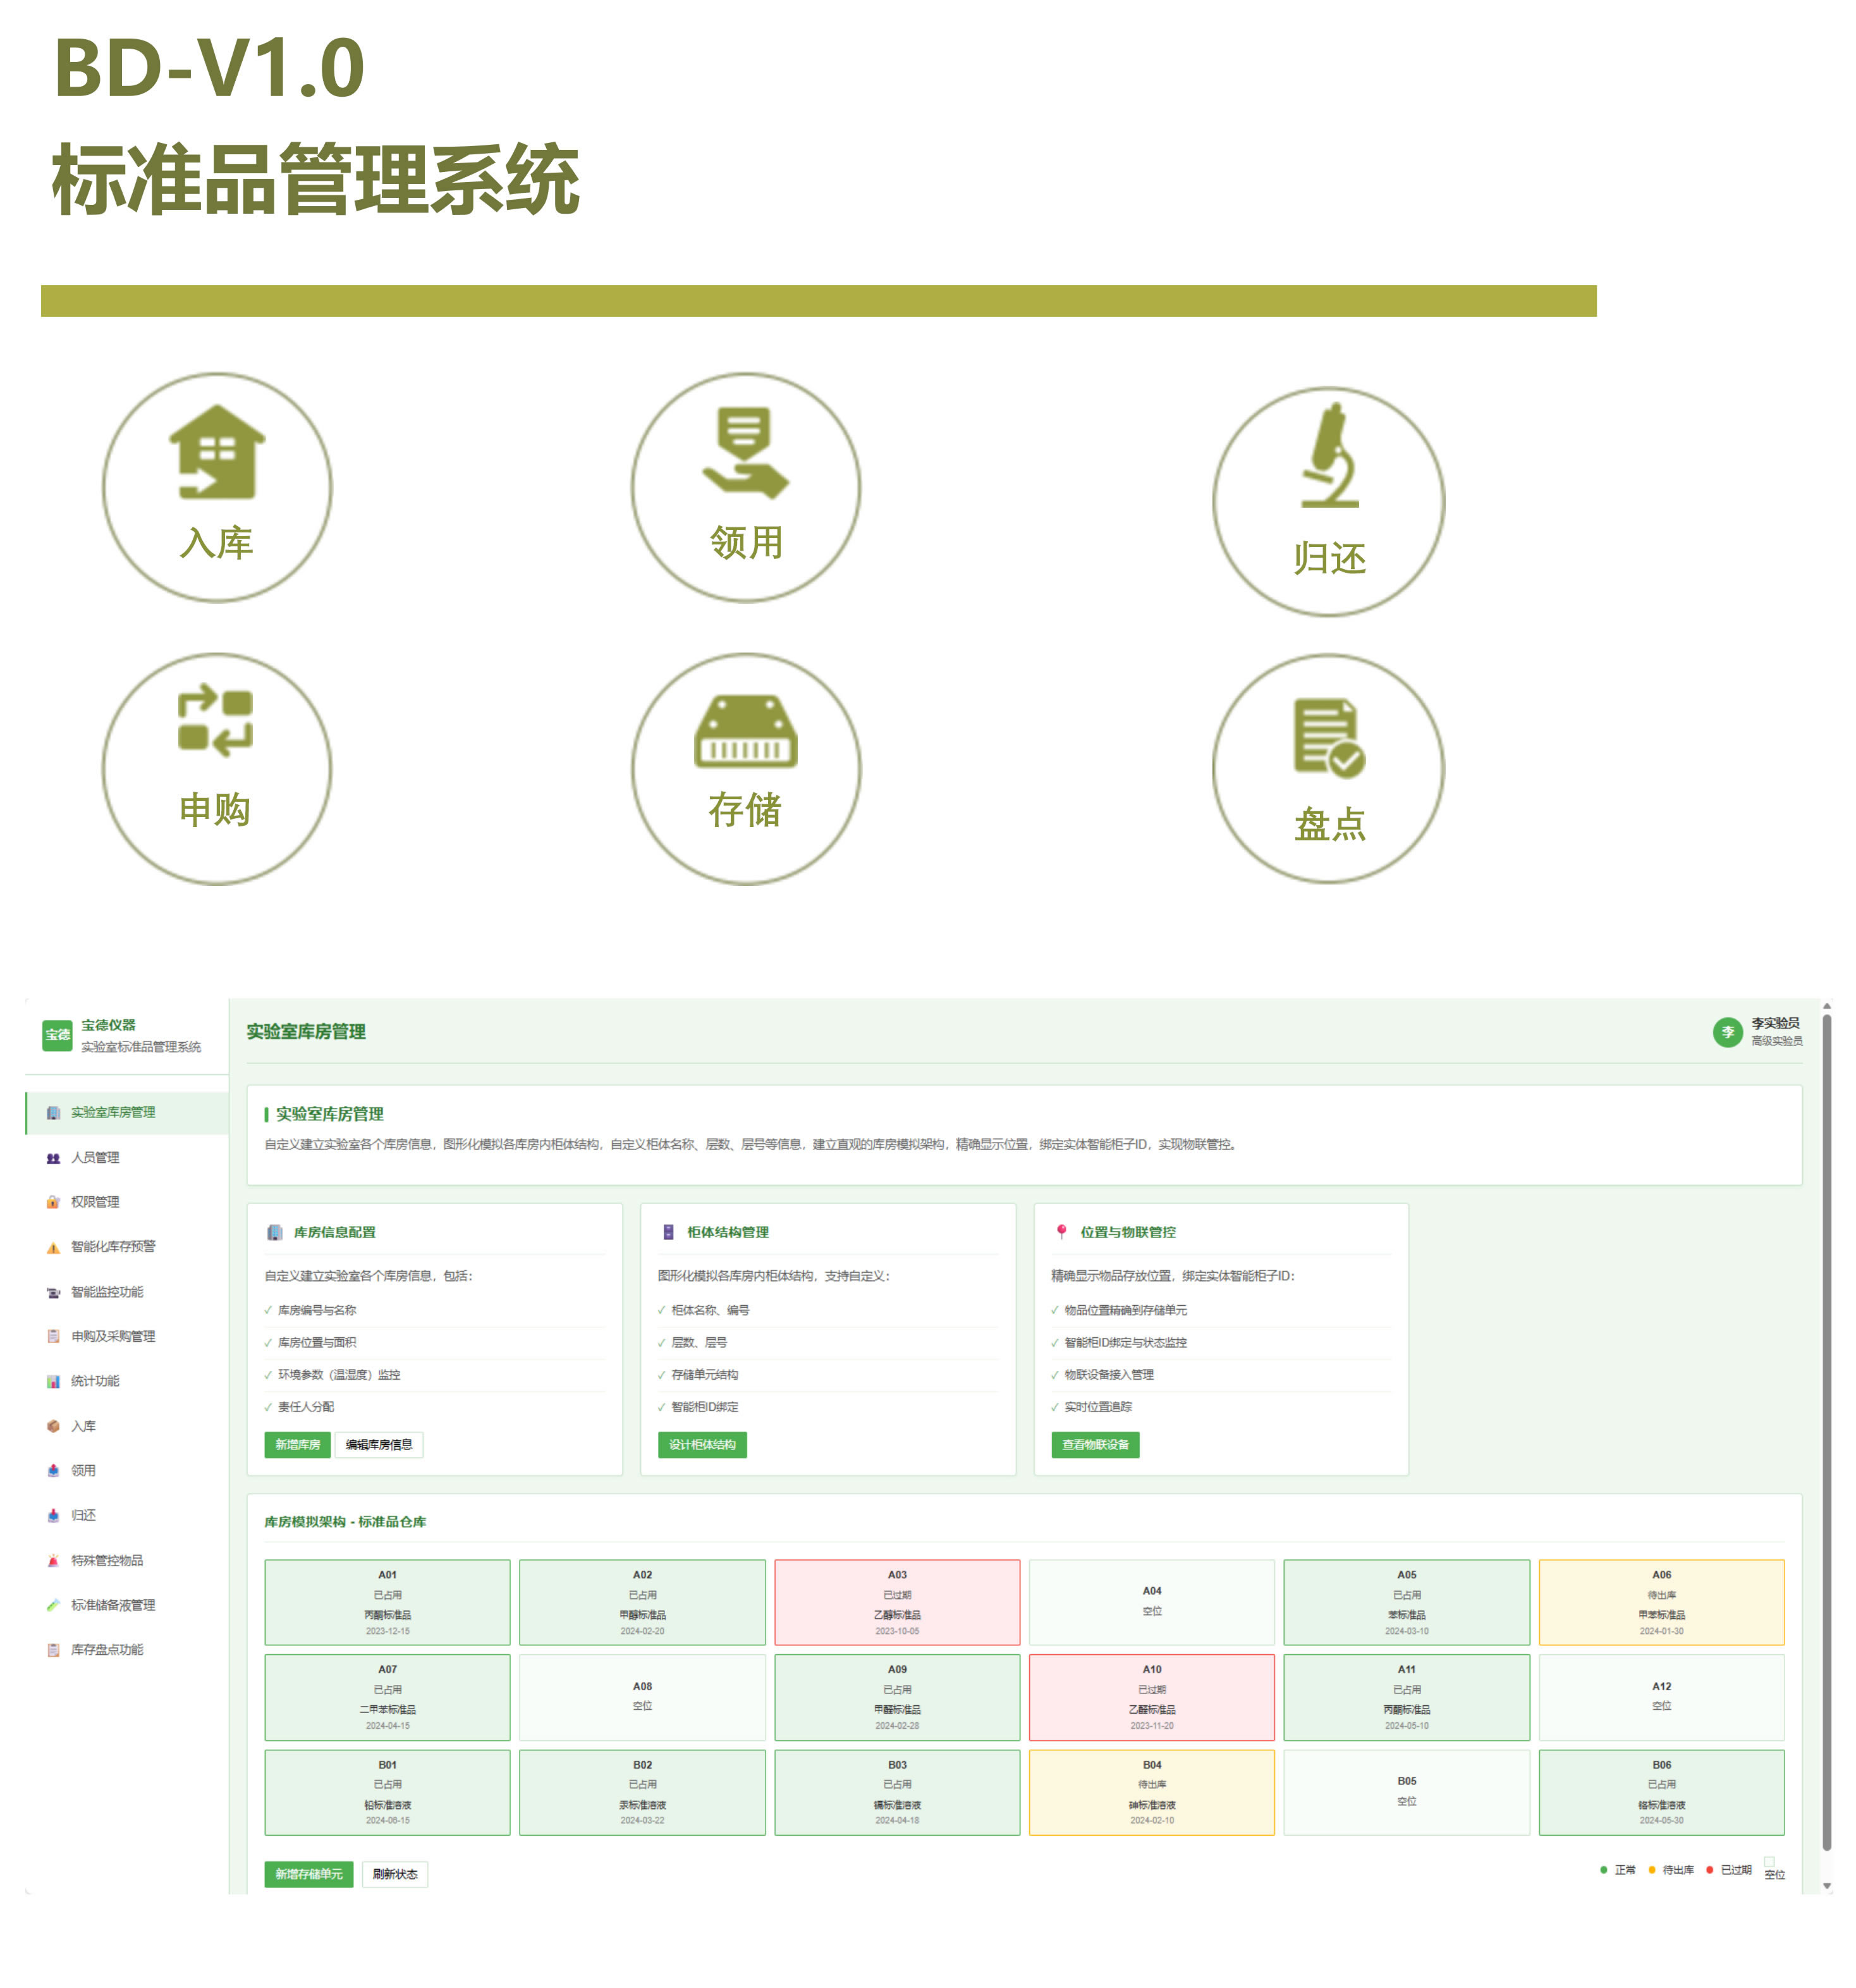Click the 申购 exchange arrows icon
Viewport: 1856px width, 1988px height.
coord(215,720)
